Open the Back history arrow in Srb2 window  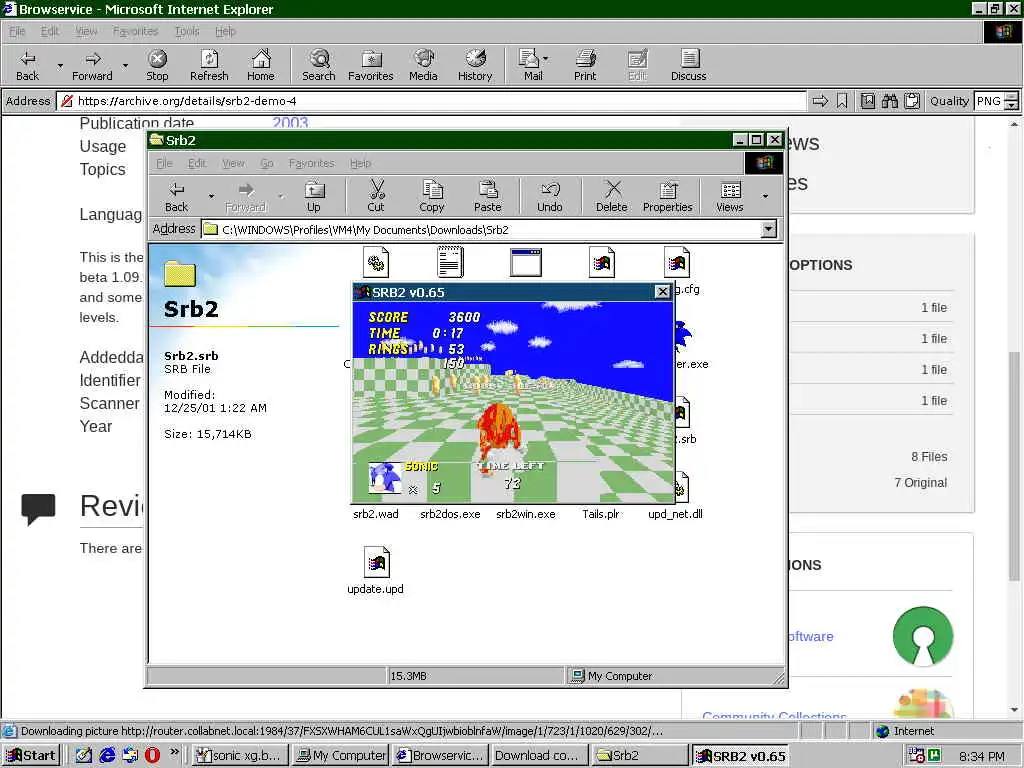click(x=211, y=196)
